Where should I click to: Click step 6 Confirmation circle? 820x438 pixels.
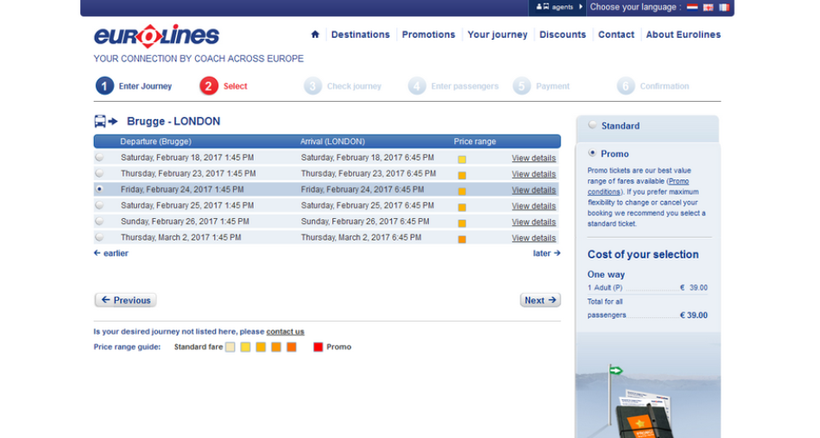point(625,86)
